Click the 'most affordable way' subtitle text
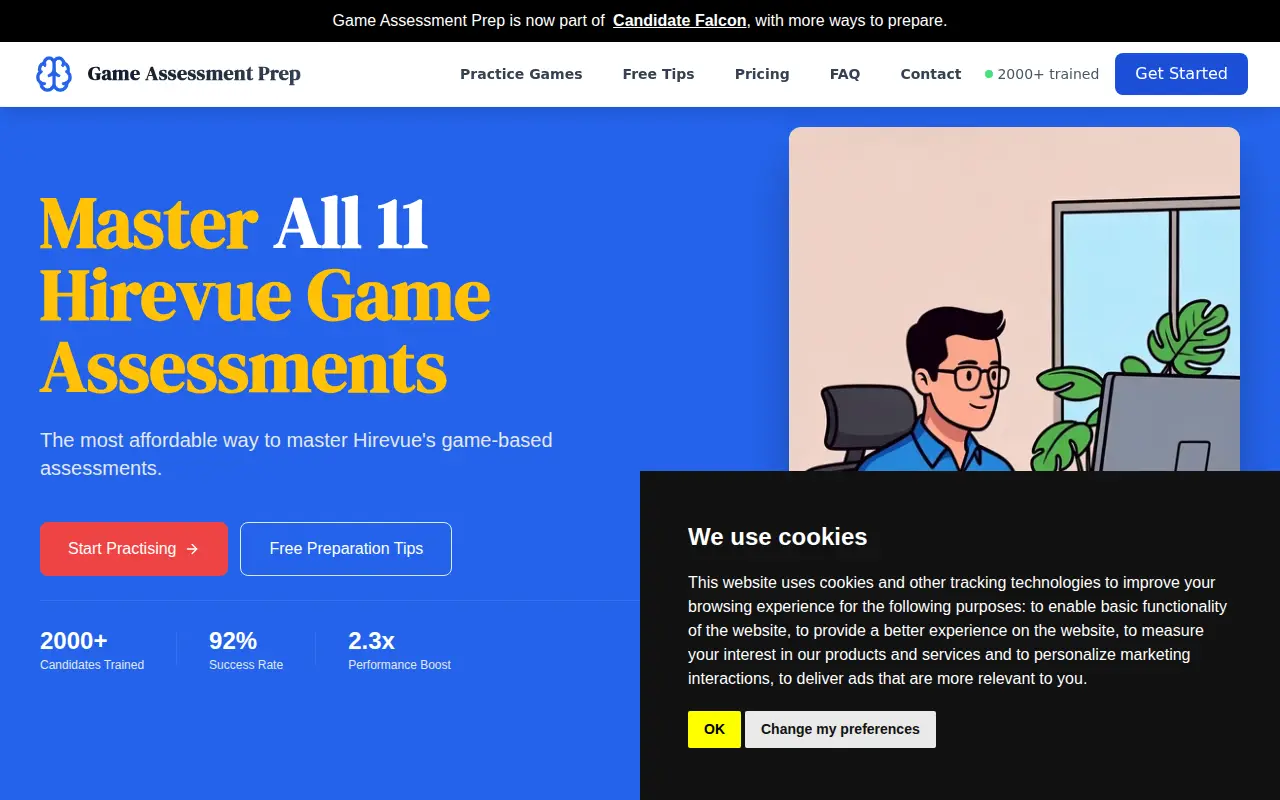Viewport: 1280px width, 800px height. (296, 454)
